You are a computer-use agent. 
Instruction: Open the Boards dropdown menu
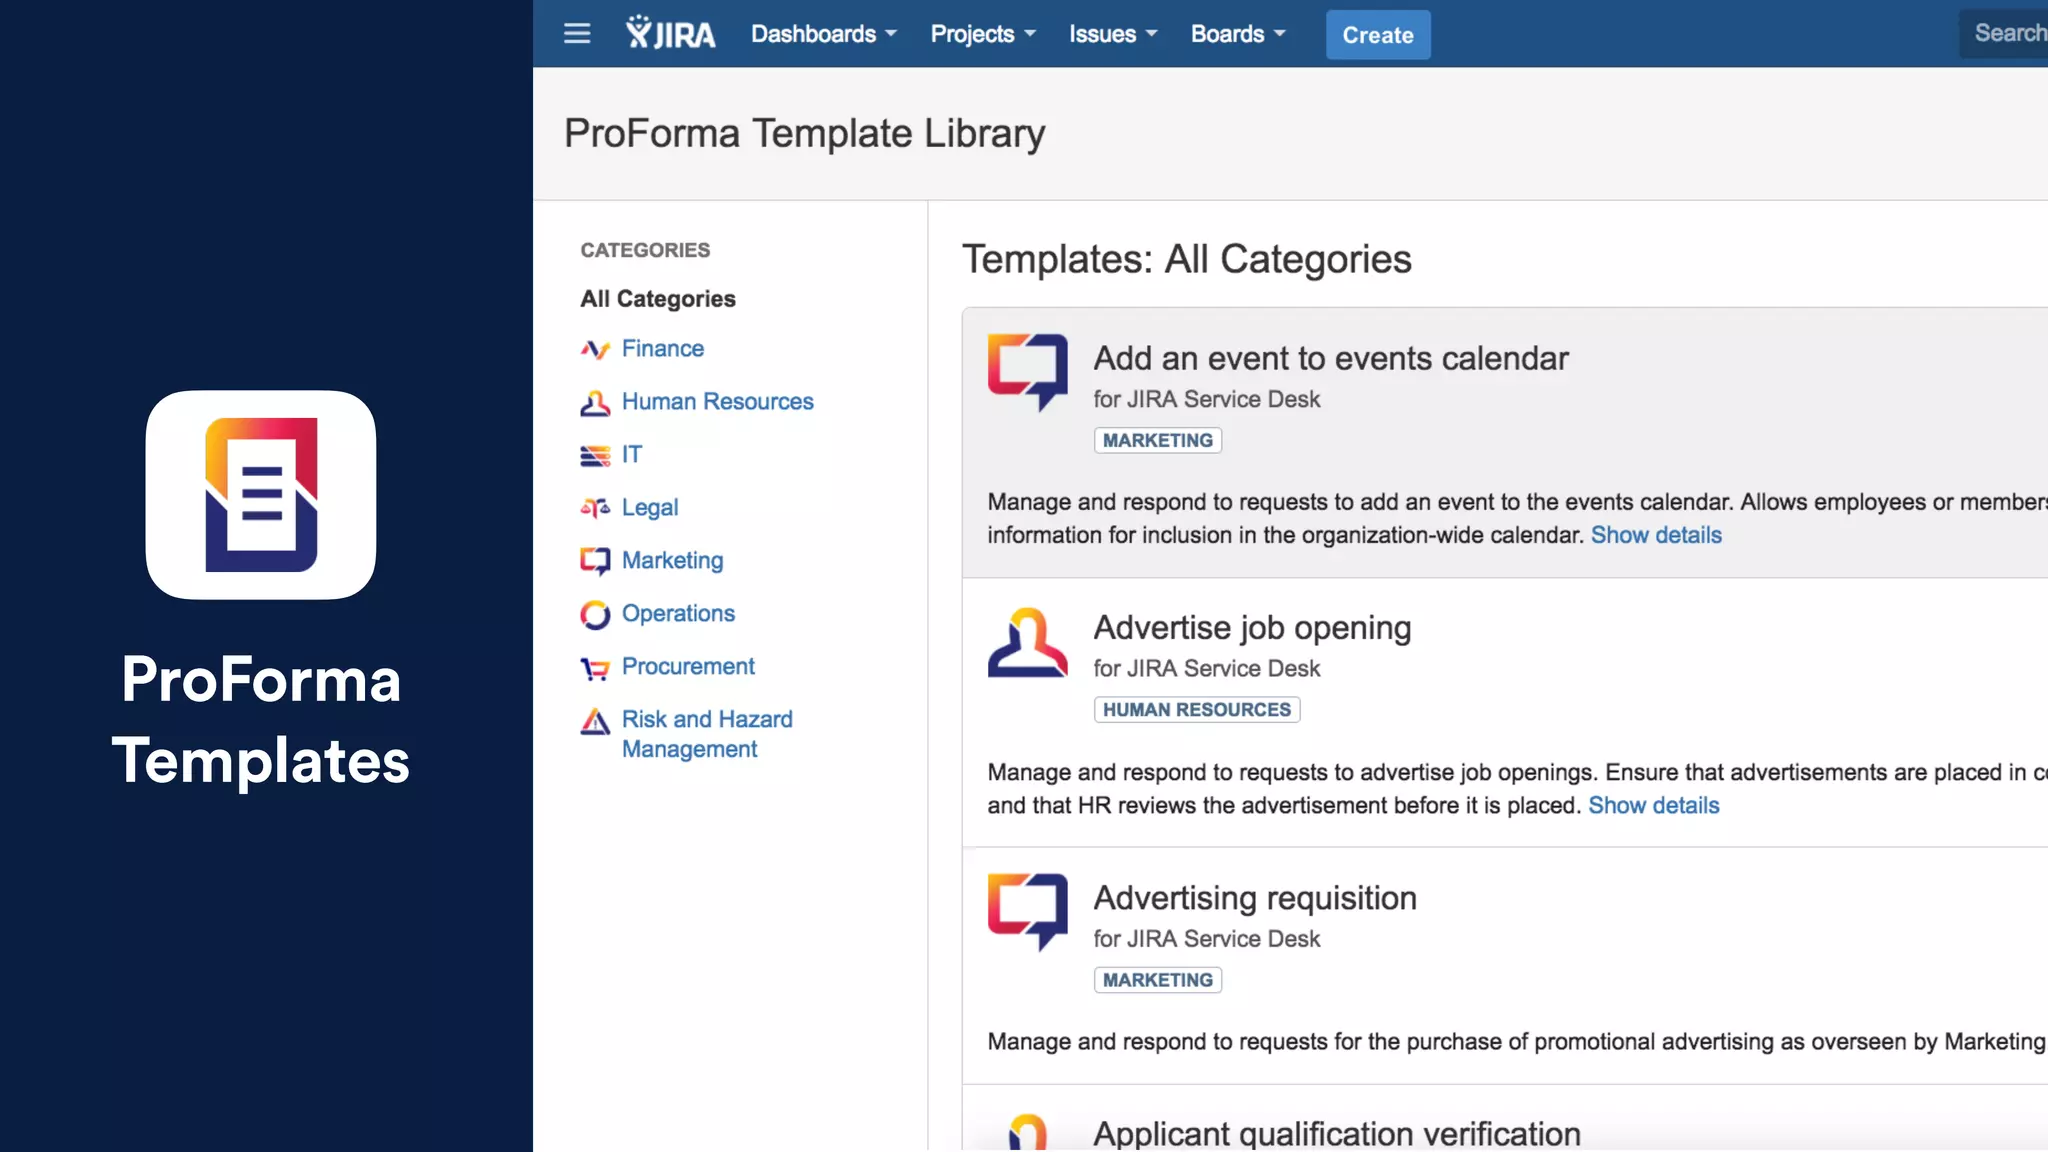(1238, 34)
